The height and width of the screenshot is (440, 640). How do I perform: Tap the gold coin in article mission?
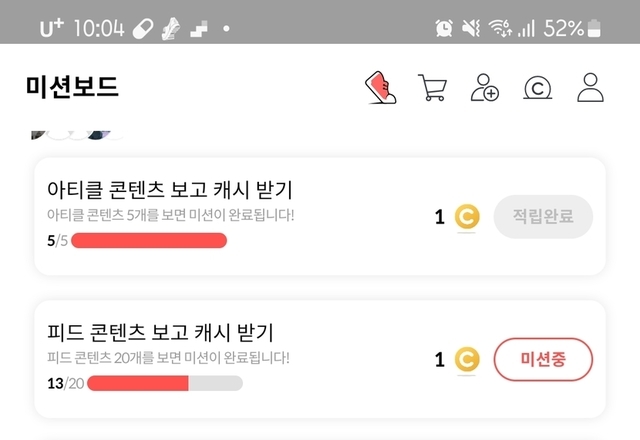(467, 217)
